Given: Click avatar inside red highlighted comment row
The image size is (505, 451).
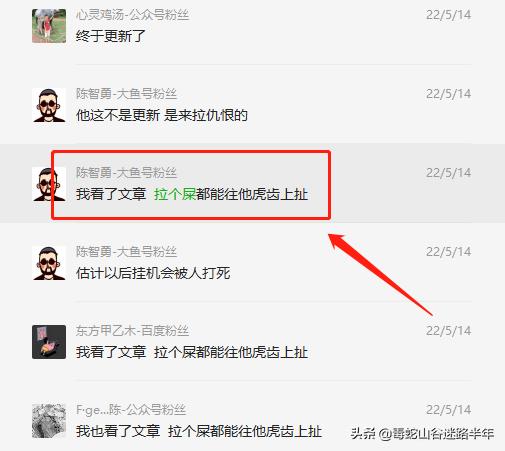Looking at the screenshot, I should point(49,184).
